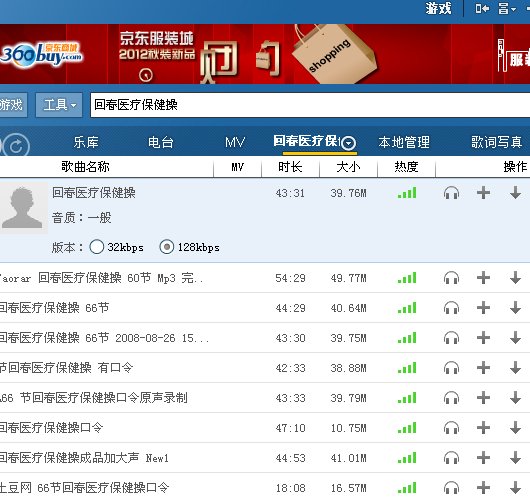
Task: Open title bar menu dropdown
Action: [x=506, y=8]
